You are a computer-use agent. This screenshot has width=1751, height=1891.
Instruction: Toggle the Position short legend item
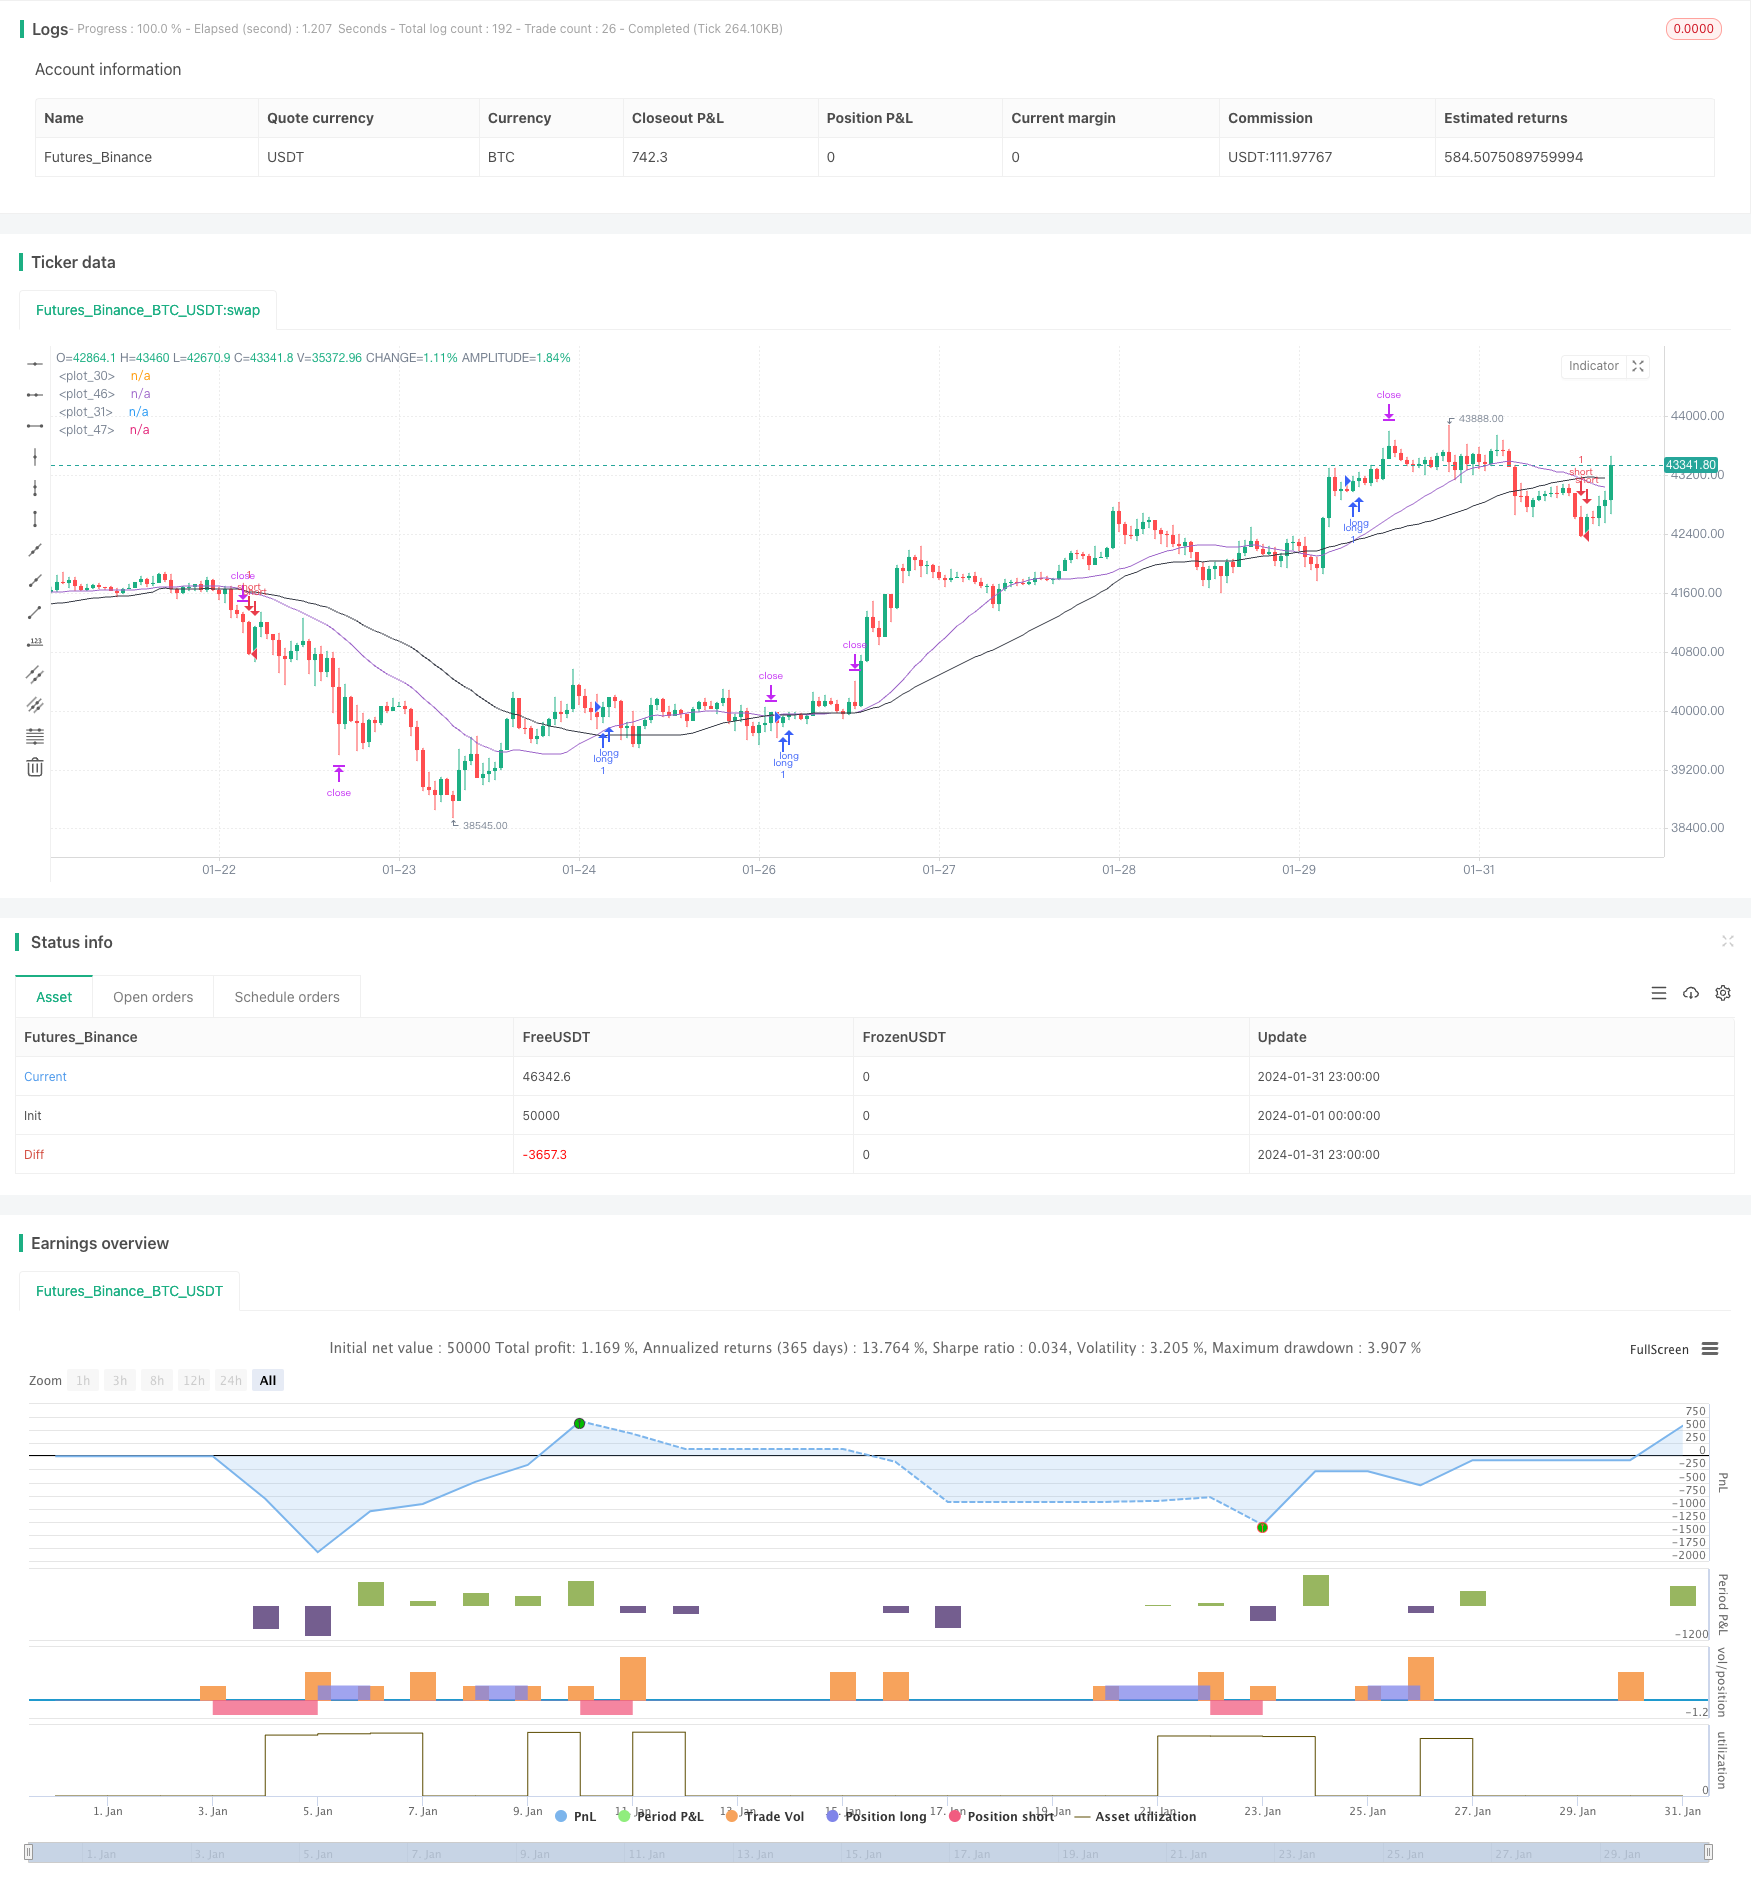(1002, 1816)
